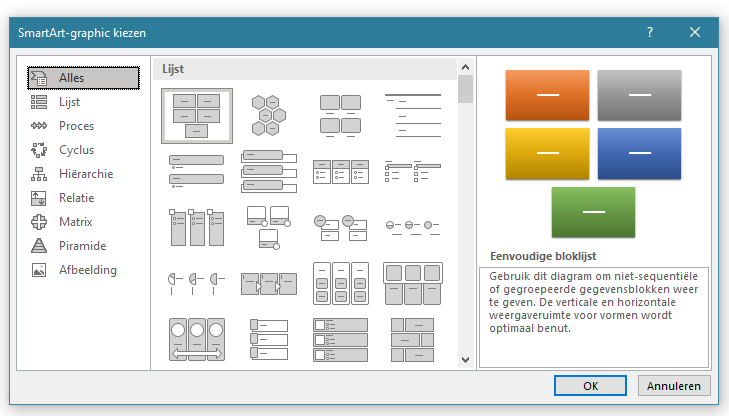Click the orange block in the preview
The height and width of the screenshot is (416, 729).
(x=547, y=95)
